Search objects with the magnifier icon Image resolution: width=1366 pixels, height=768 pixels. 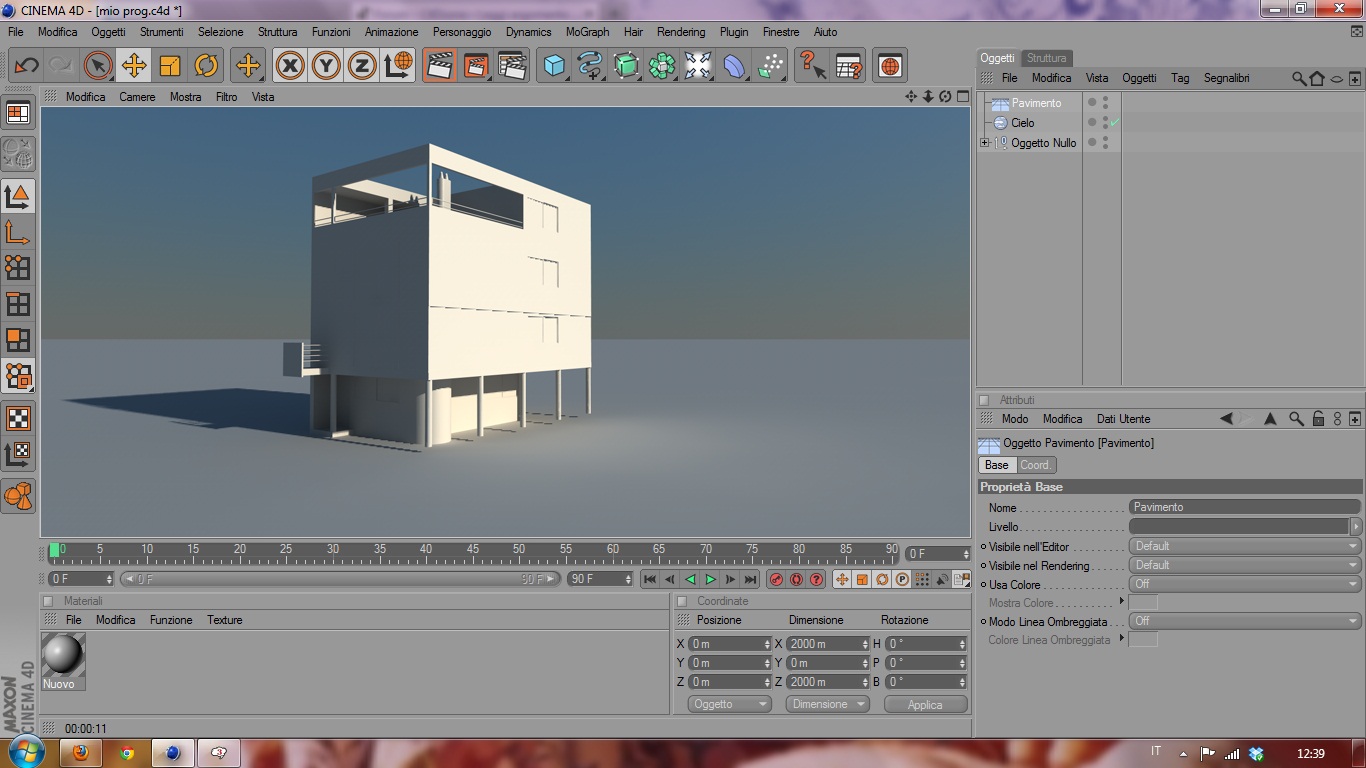1298,78
